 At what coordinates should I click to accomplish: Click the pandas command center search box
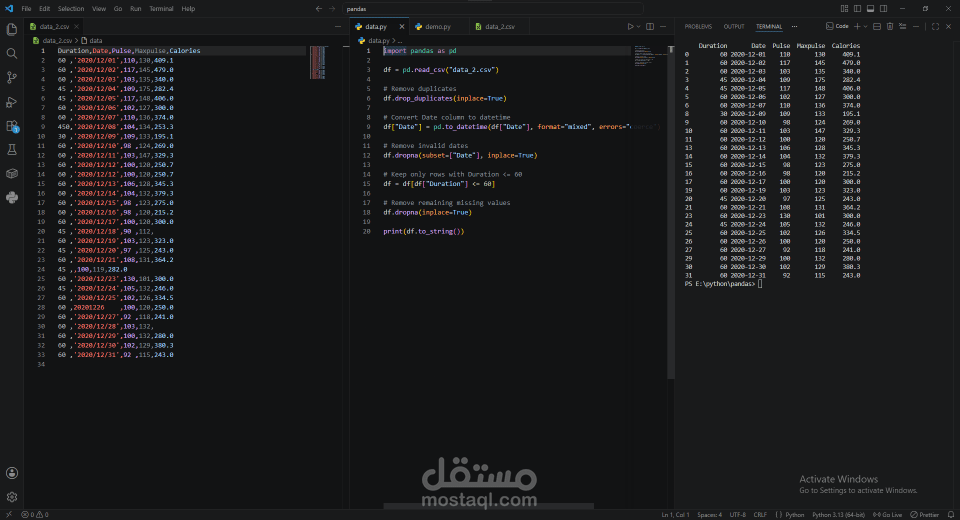493,9
